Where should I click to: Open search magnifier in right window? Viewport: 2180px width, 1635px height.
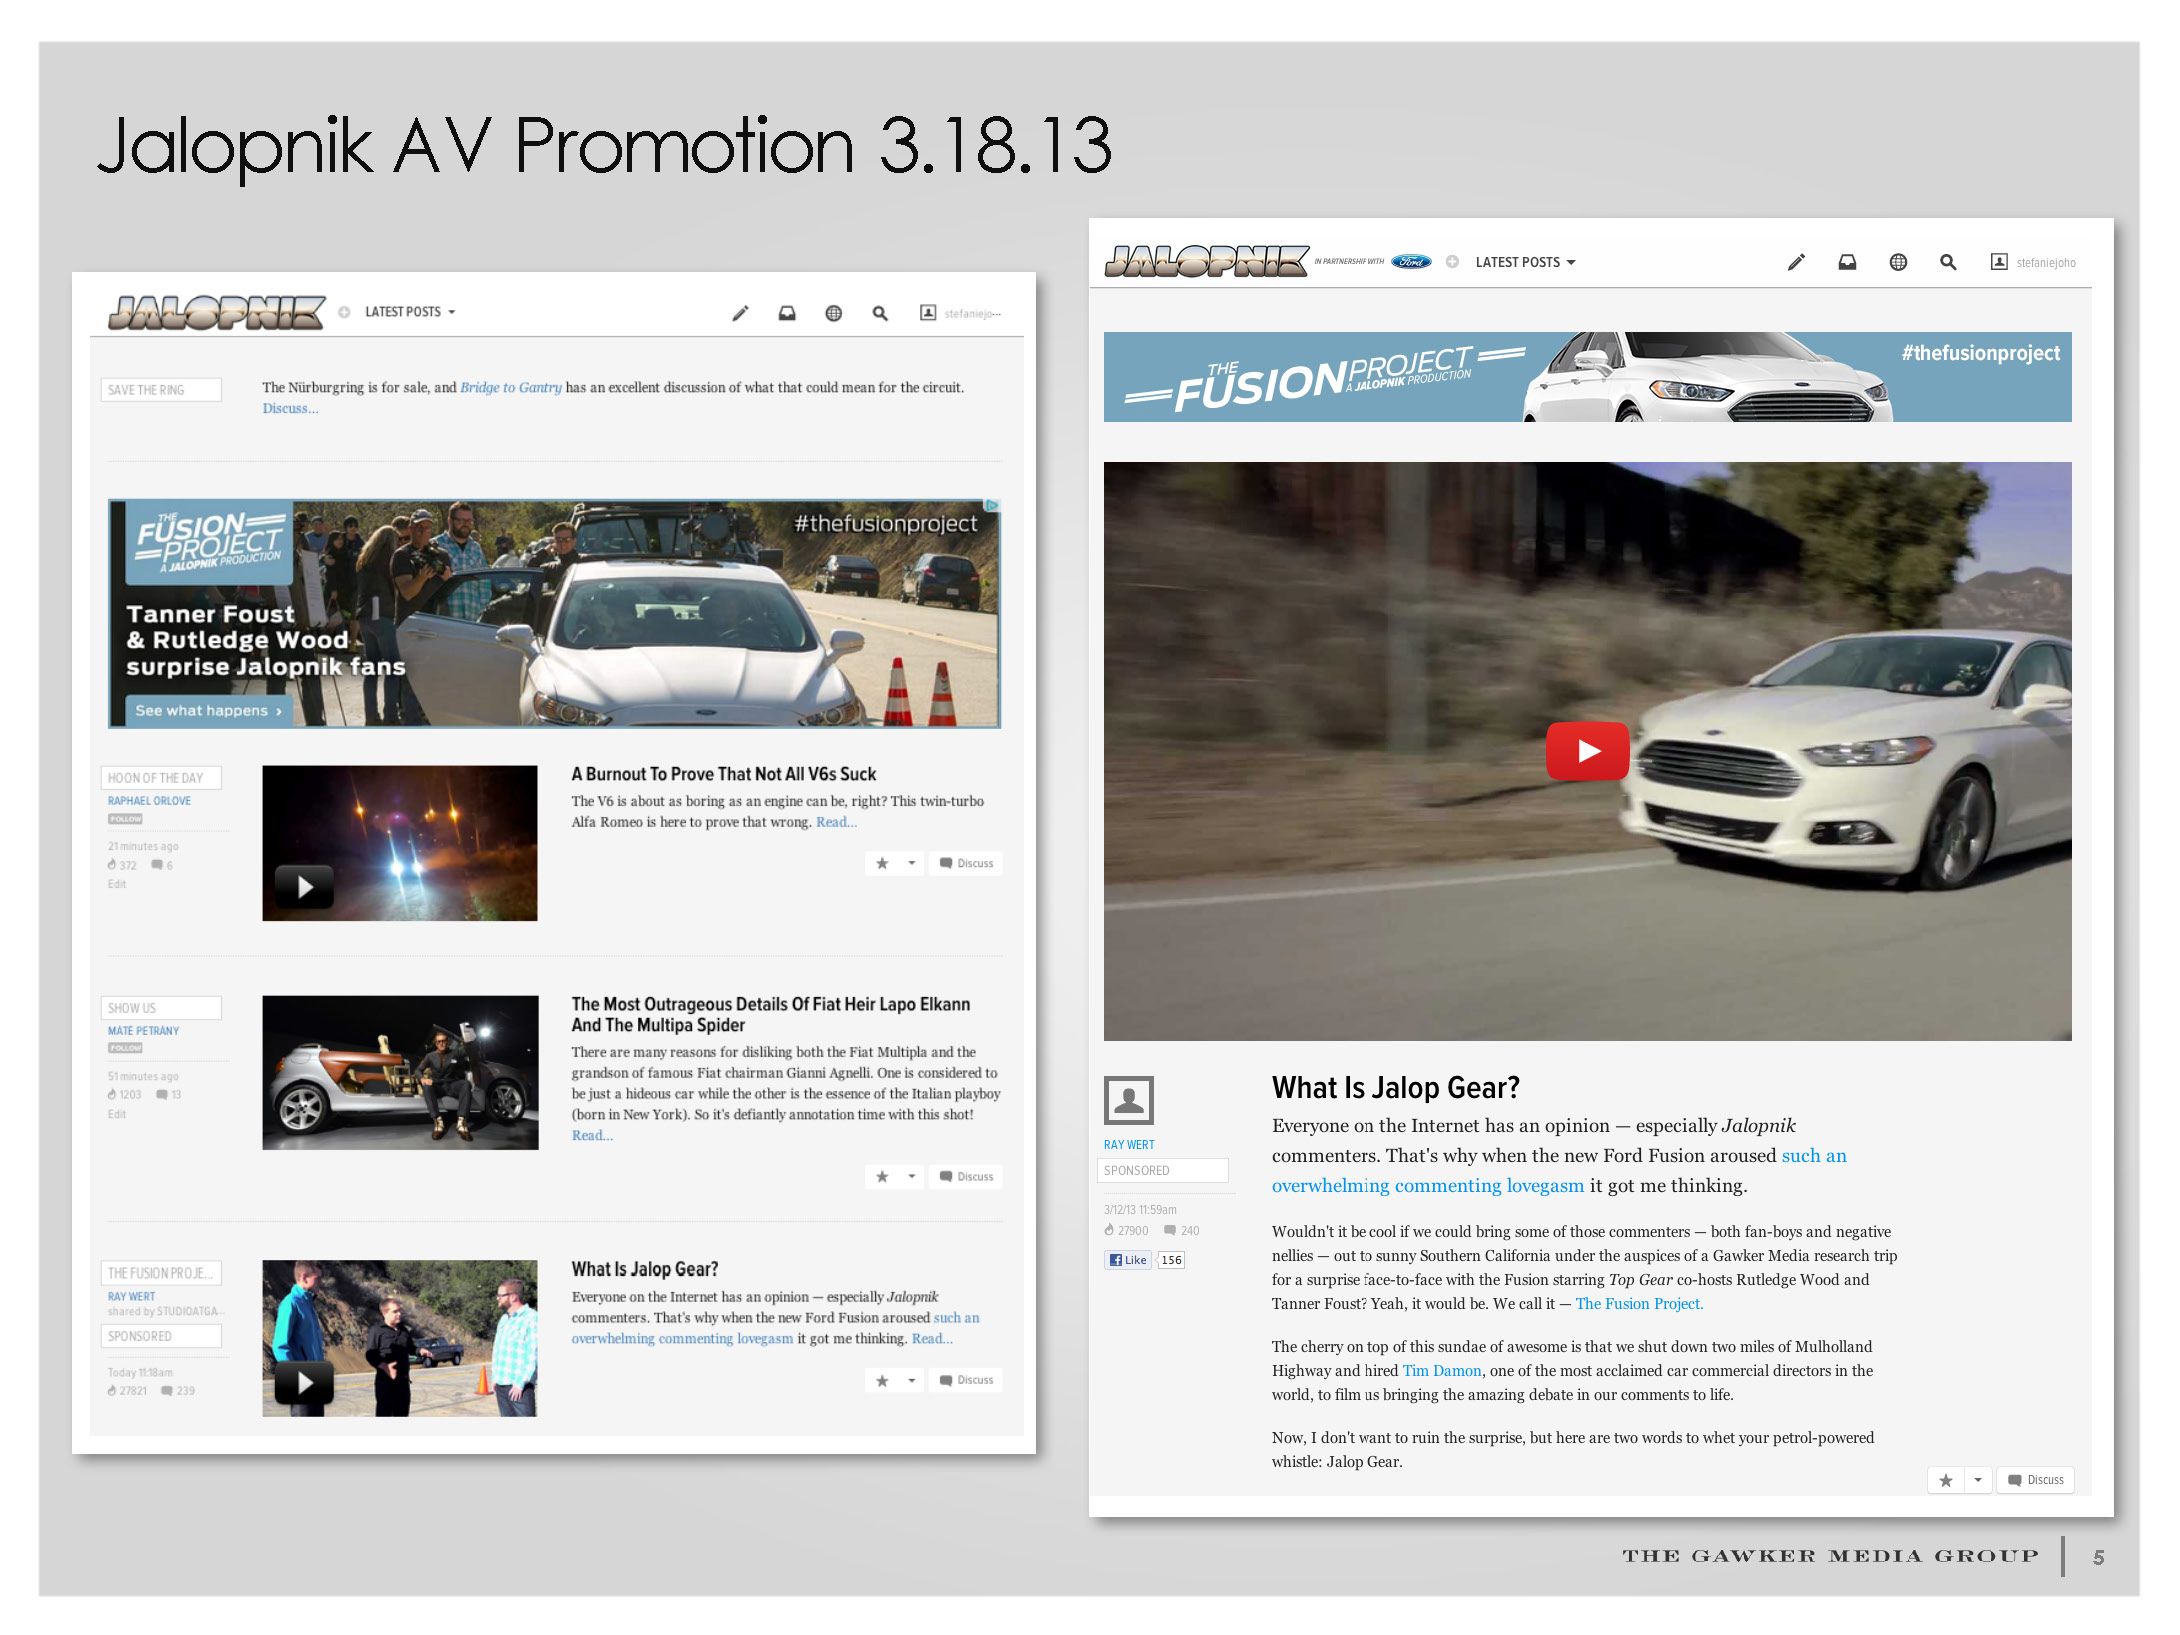[1948, 262]
